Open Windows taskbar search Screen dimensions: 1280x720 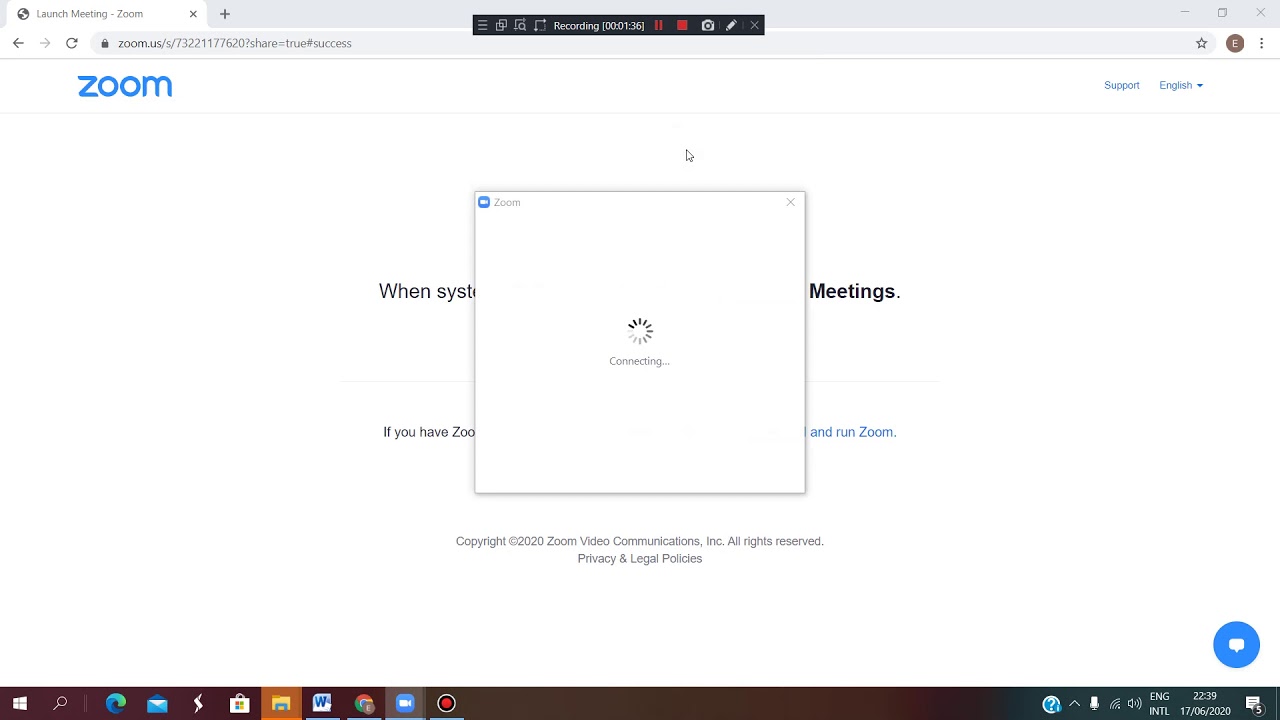click(60, 704)
